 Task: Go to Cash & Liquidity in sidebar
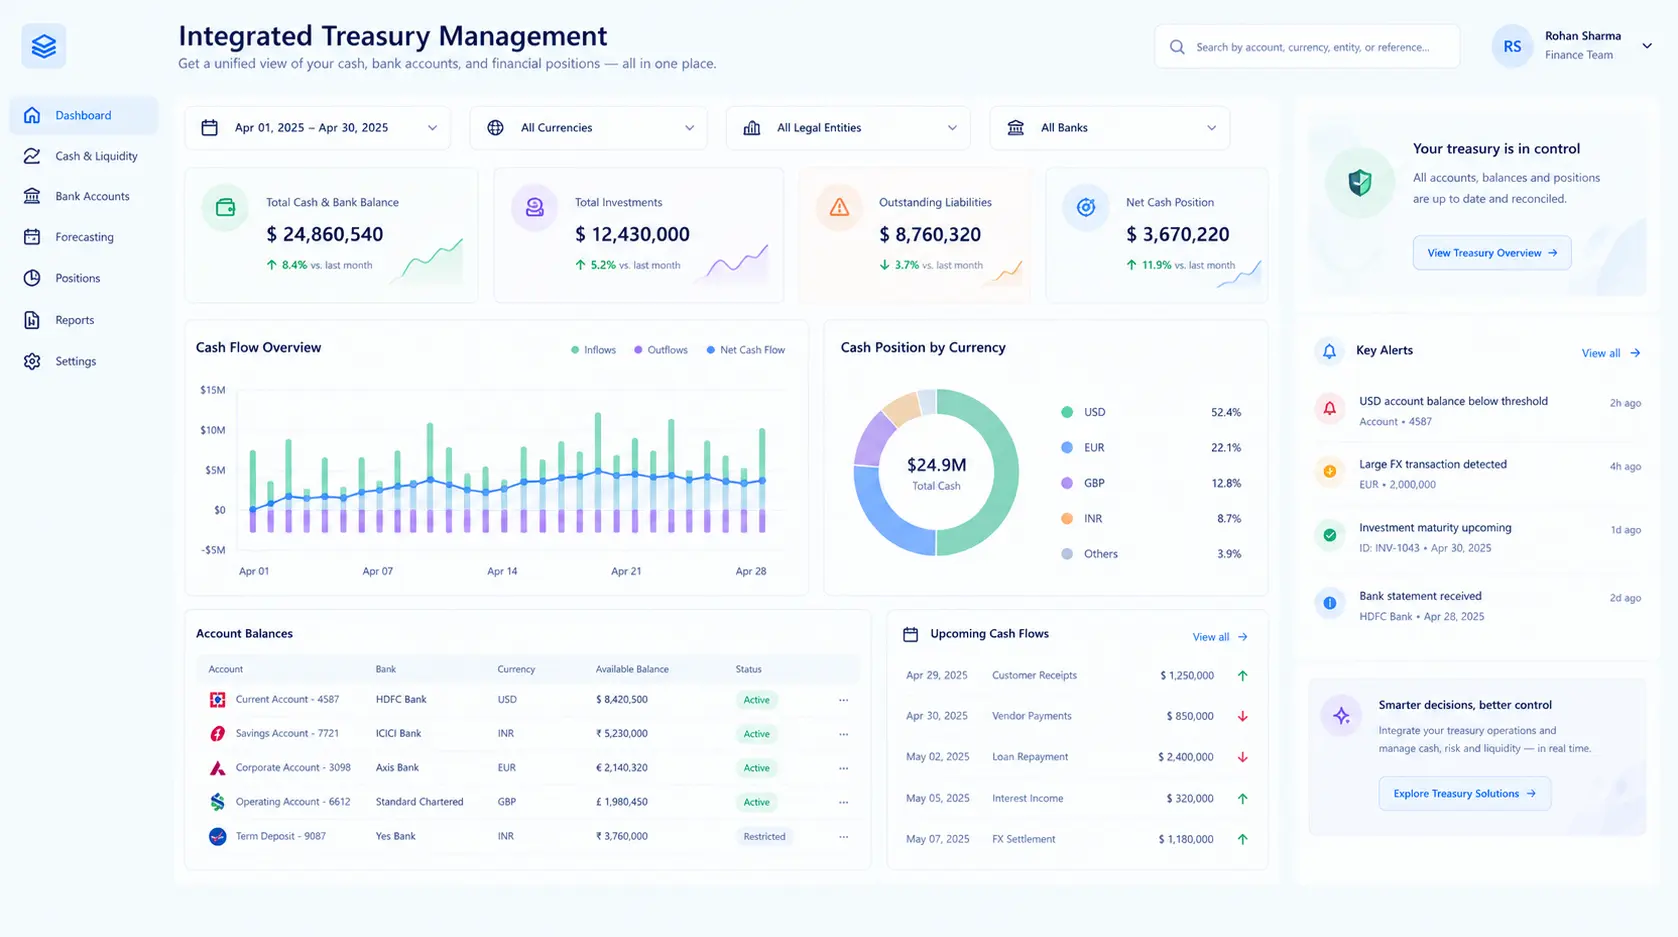click(84, 156)
